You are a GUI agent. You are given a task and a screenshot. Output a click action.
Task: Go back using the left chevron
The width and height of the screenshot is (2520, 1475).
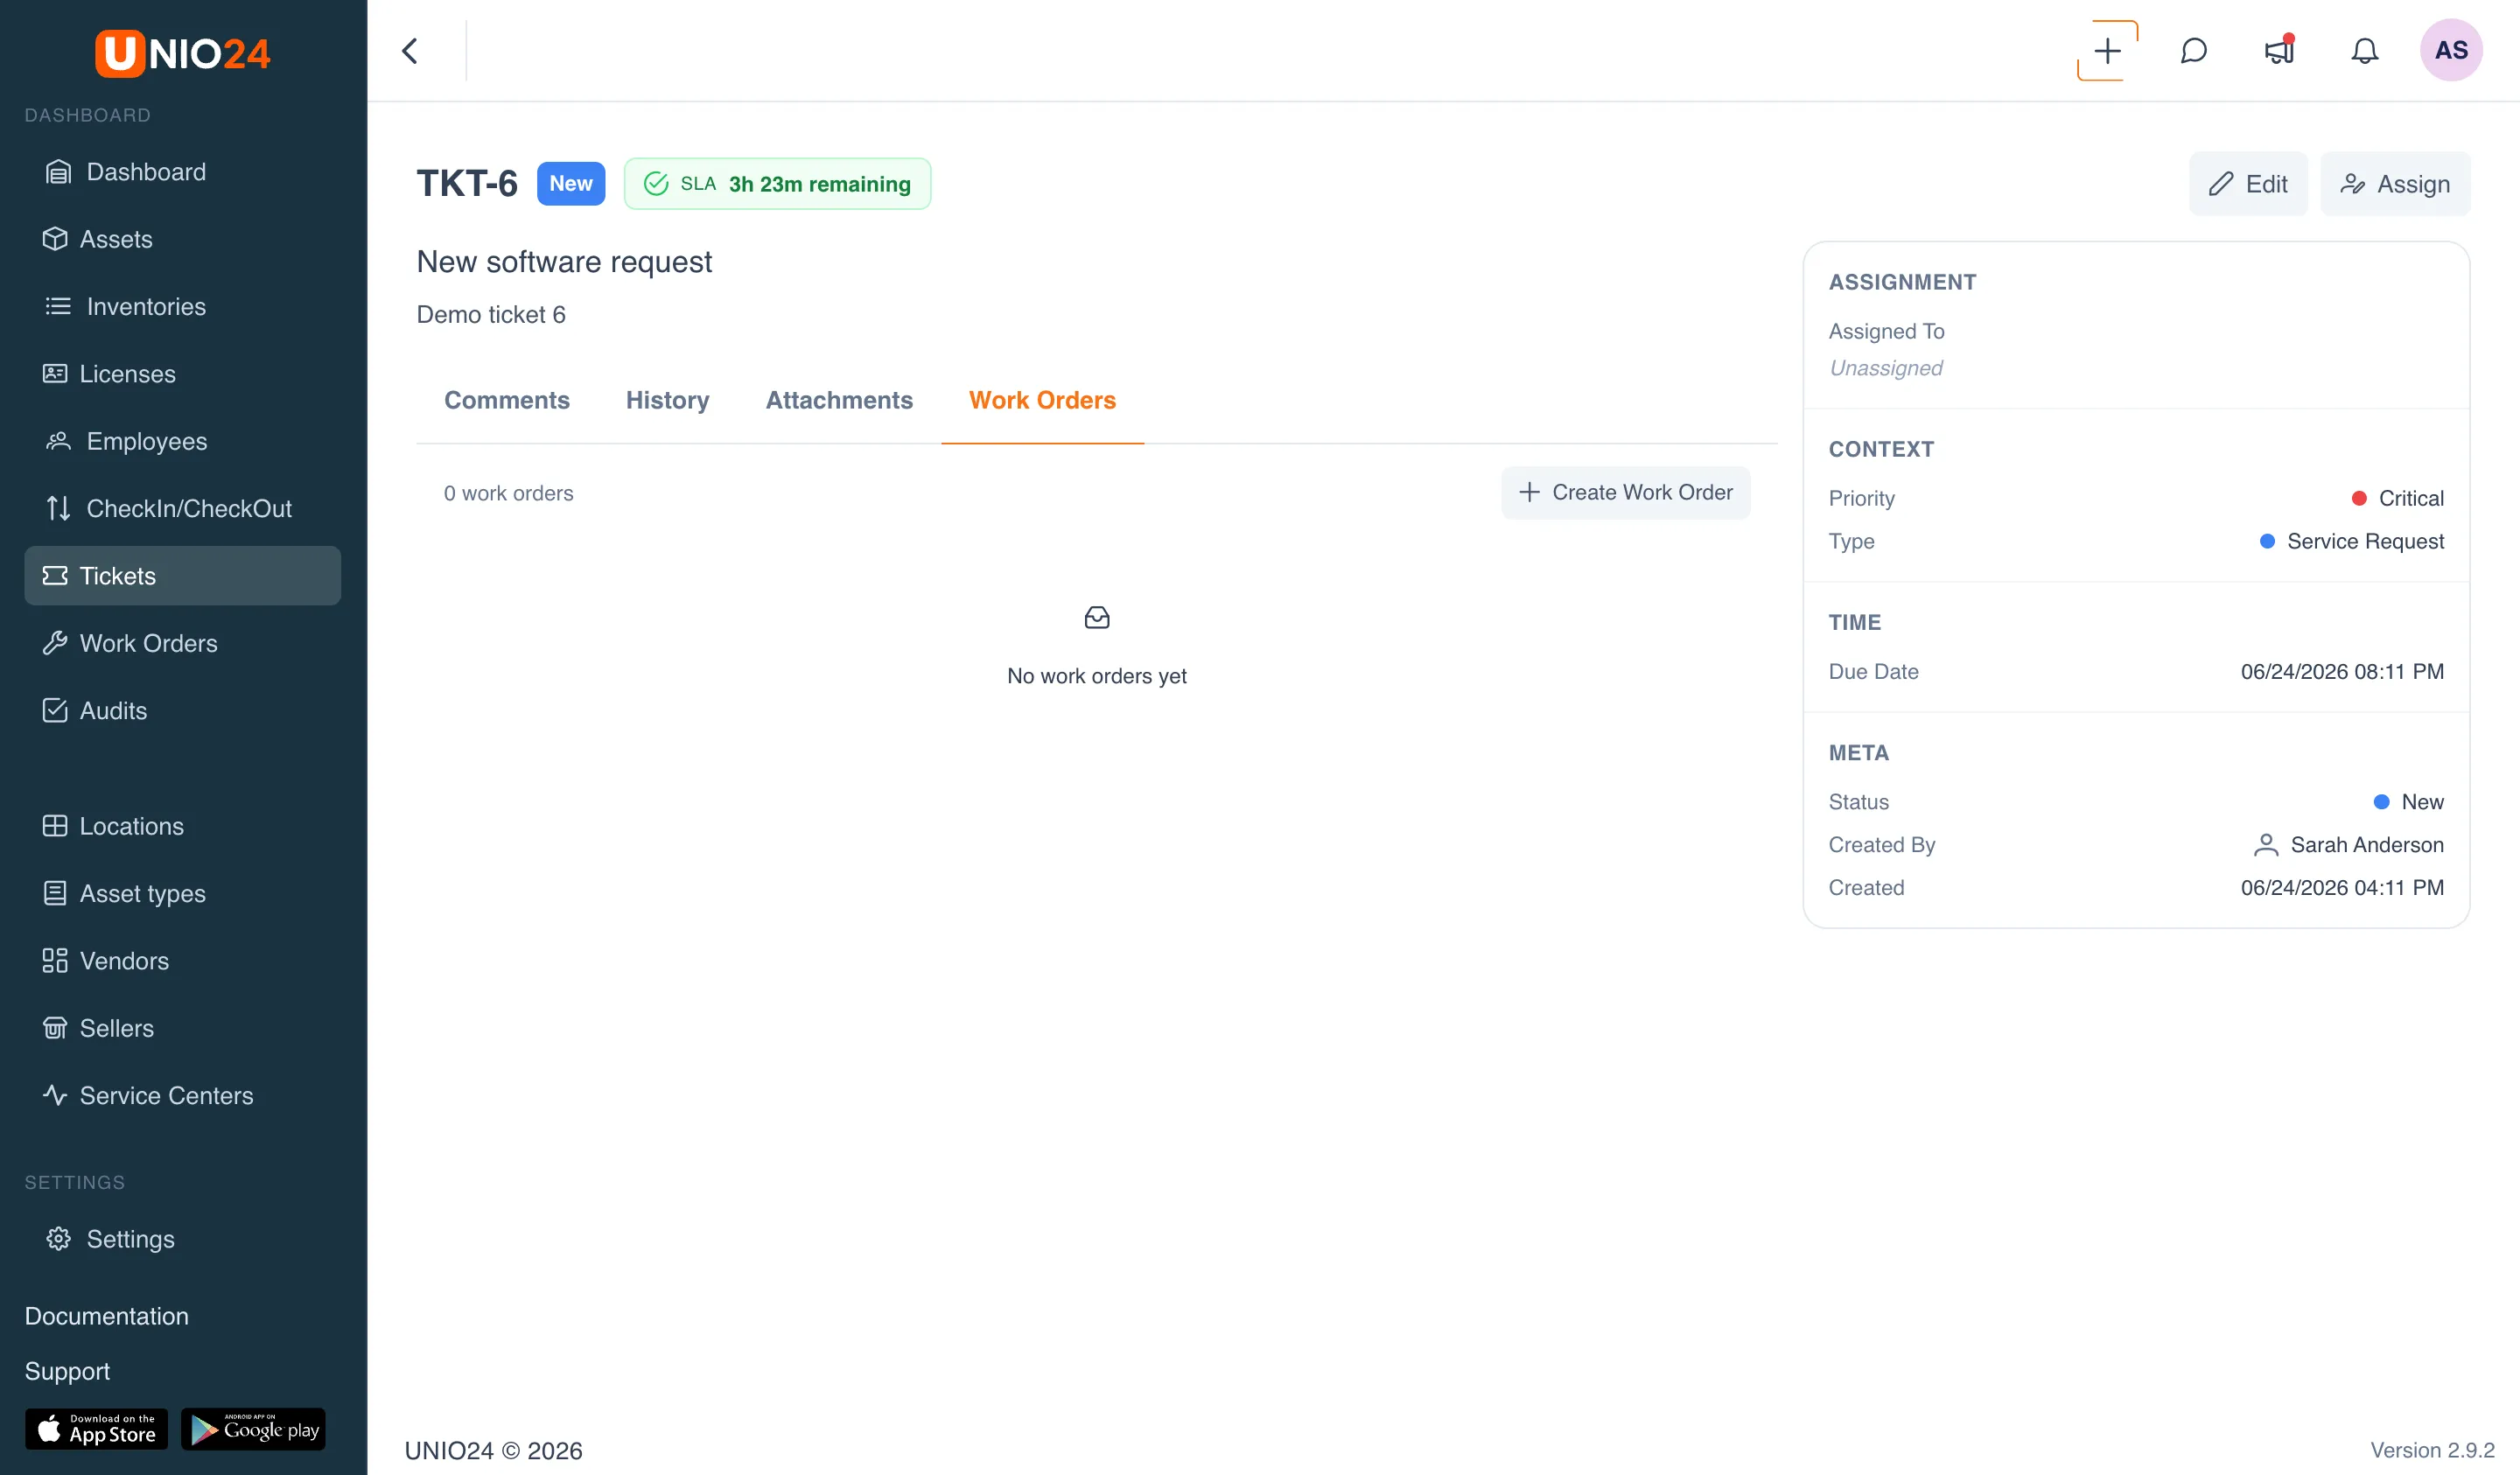pyautogui.click(x=410, y=51)
